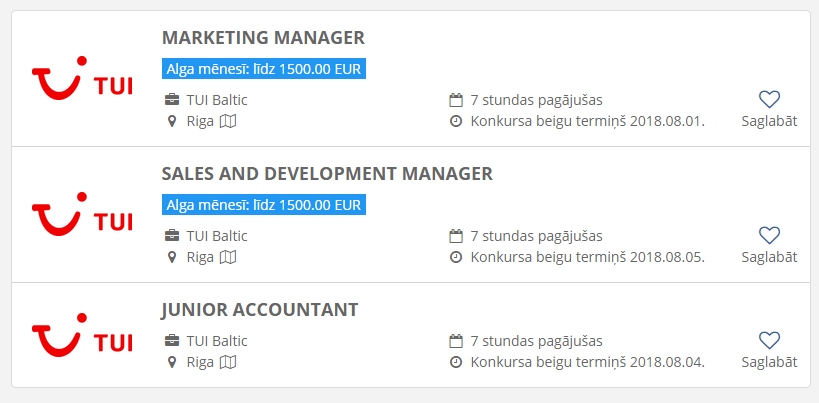Save the Sales and Development Manager listing
This screenshot has height=403, width=819.
(769, 235)
